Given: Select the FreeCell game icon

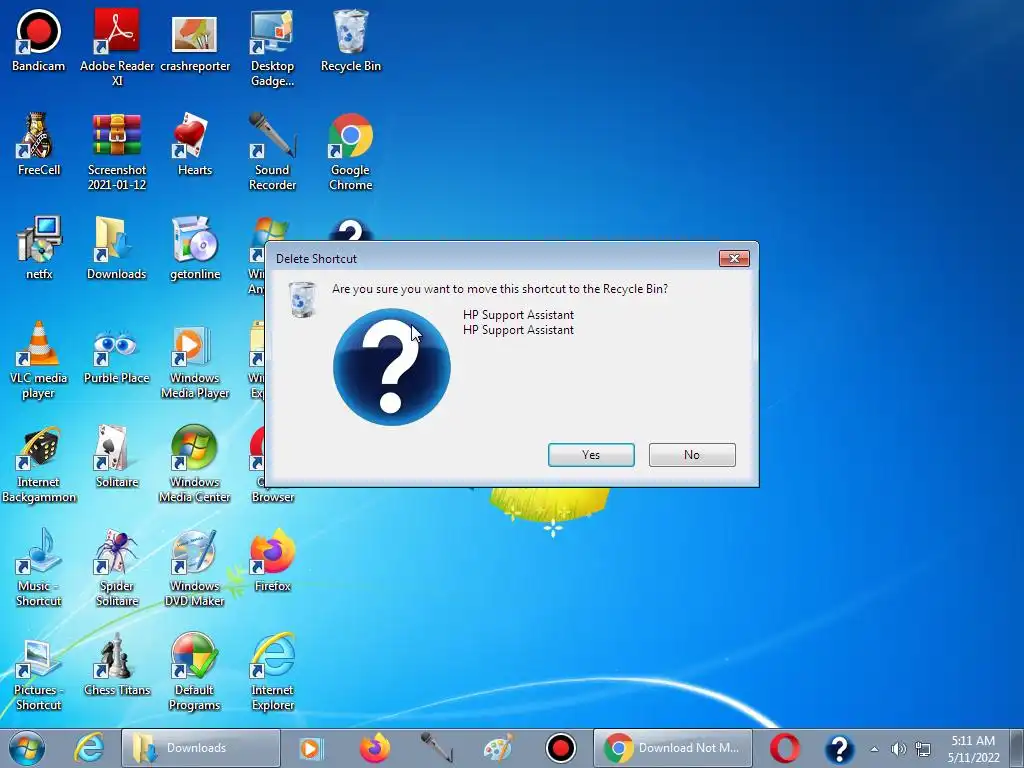Looking at the screenshot, I should pos(39,144).
